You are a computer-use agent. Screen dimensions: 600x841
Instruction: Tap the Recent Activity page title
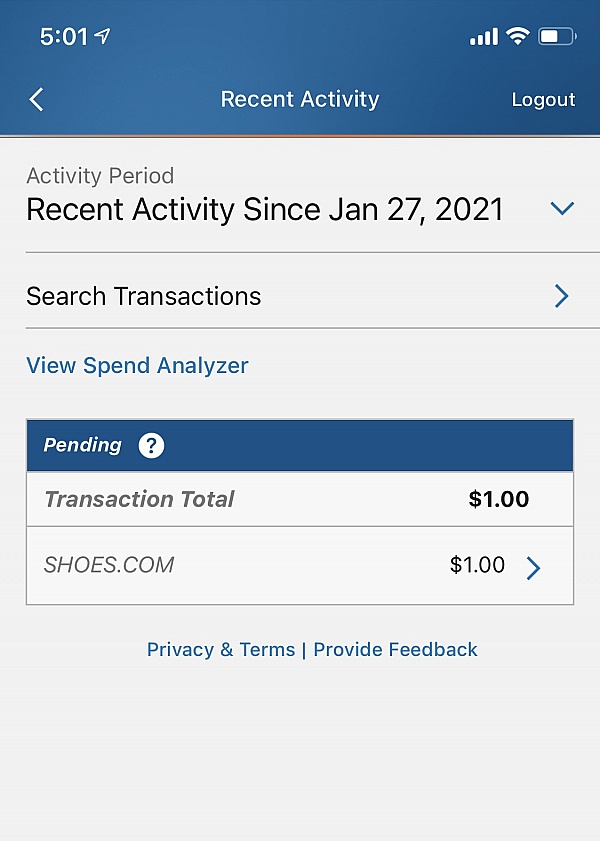299,99
